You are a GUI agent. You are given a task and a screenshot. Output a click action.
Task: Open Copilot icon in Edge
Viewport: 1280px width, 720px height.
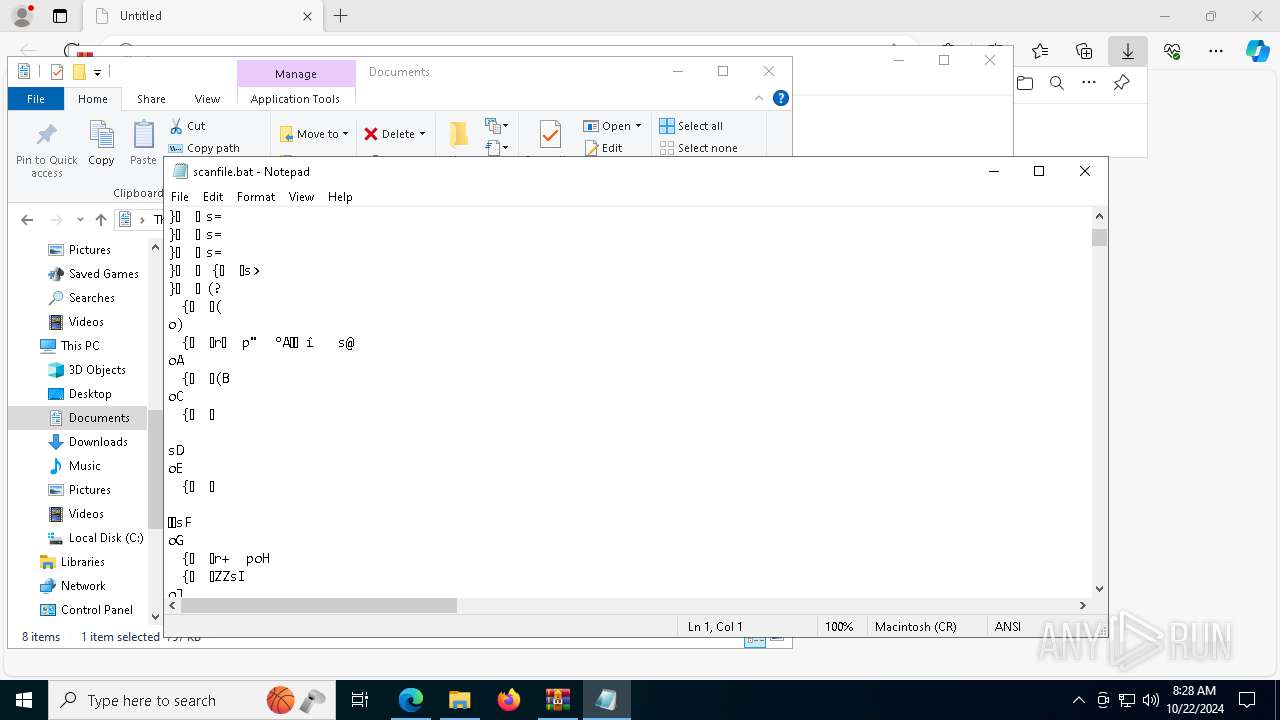point(1257,51)
